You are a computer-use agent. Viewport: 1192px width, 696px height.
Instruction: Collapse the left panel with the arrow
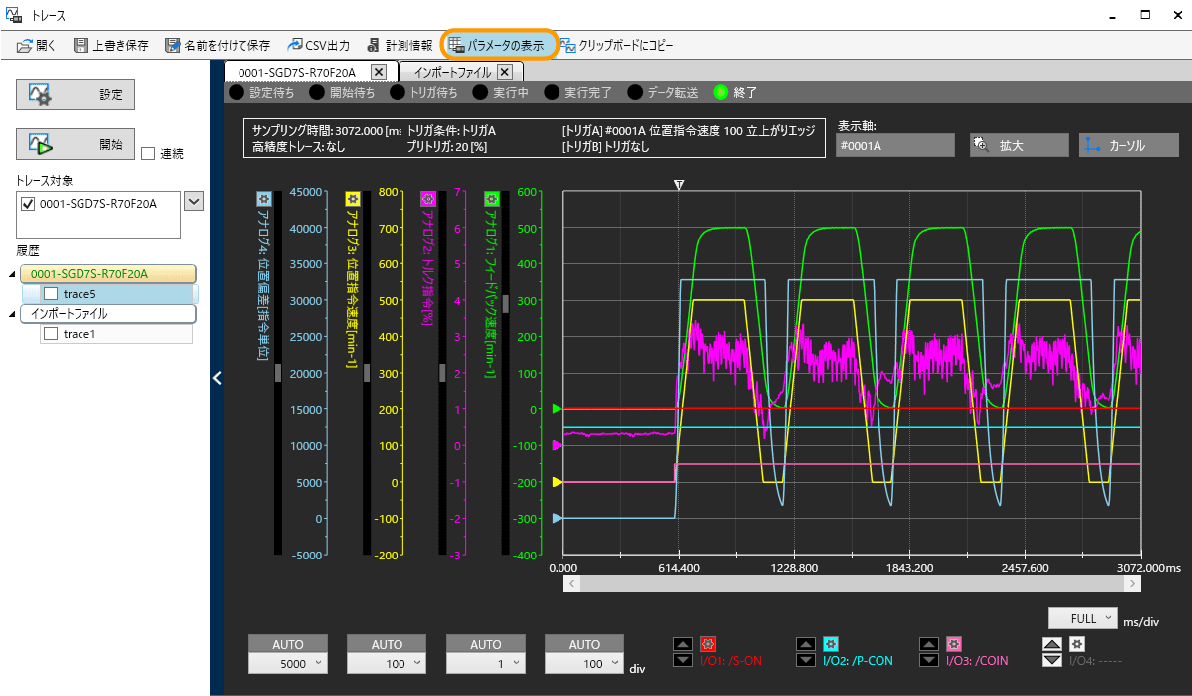pyautogui.click(x=217, y=377)
